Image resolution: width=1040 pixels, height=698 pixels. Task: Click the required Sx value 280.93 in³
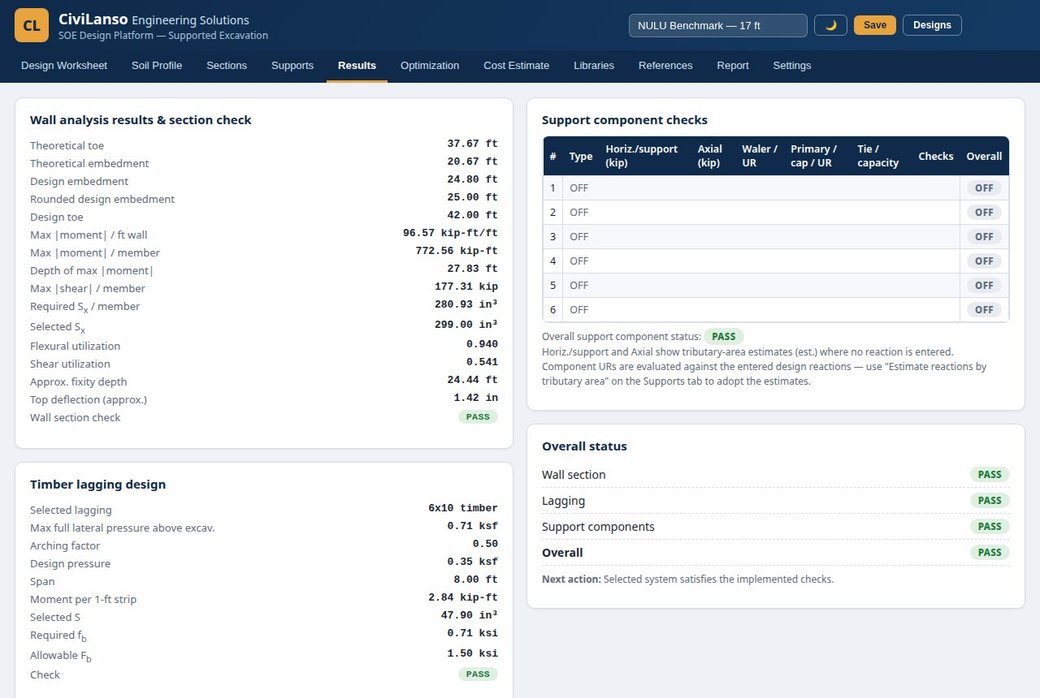click(x=466, y=305)
